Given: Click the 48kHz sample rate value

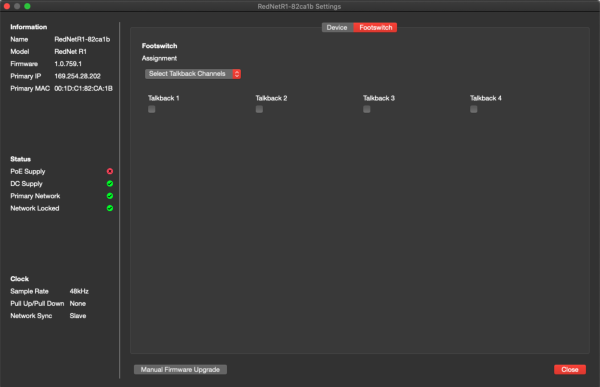Looking at the screenshot, I should point(79,291).
